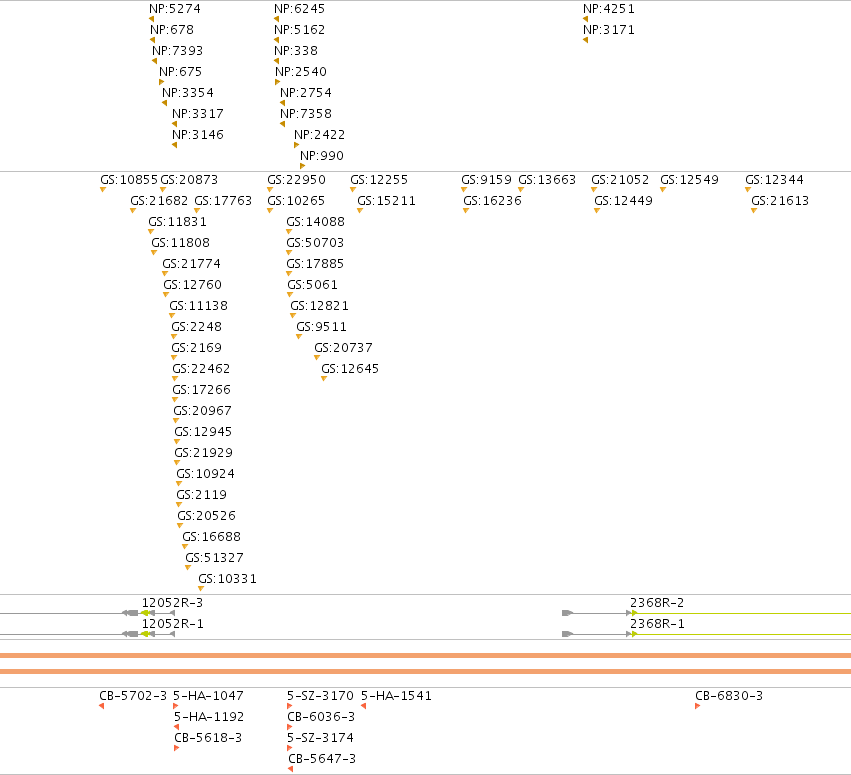Select the GS:16688 label
The image size is (851, 775).
tap(212, 537)
